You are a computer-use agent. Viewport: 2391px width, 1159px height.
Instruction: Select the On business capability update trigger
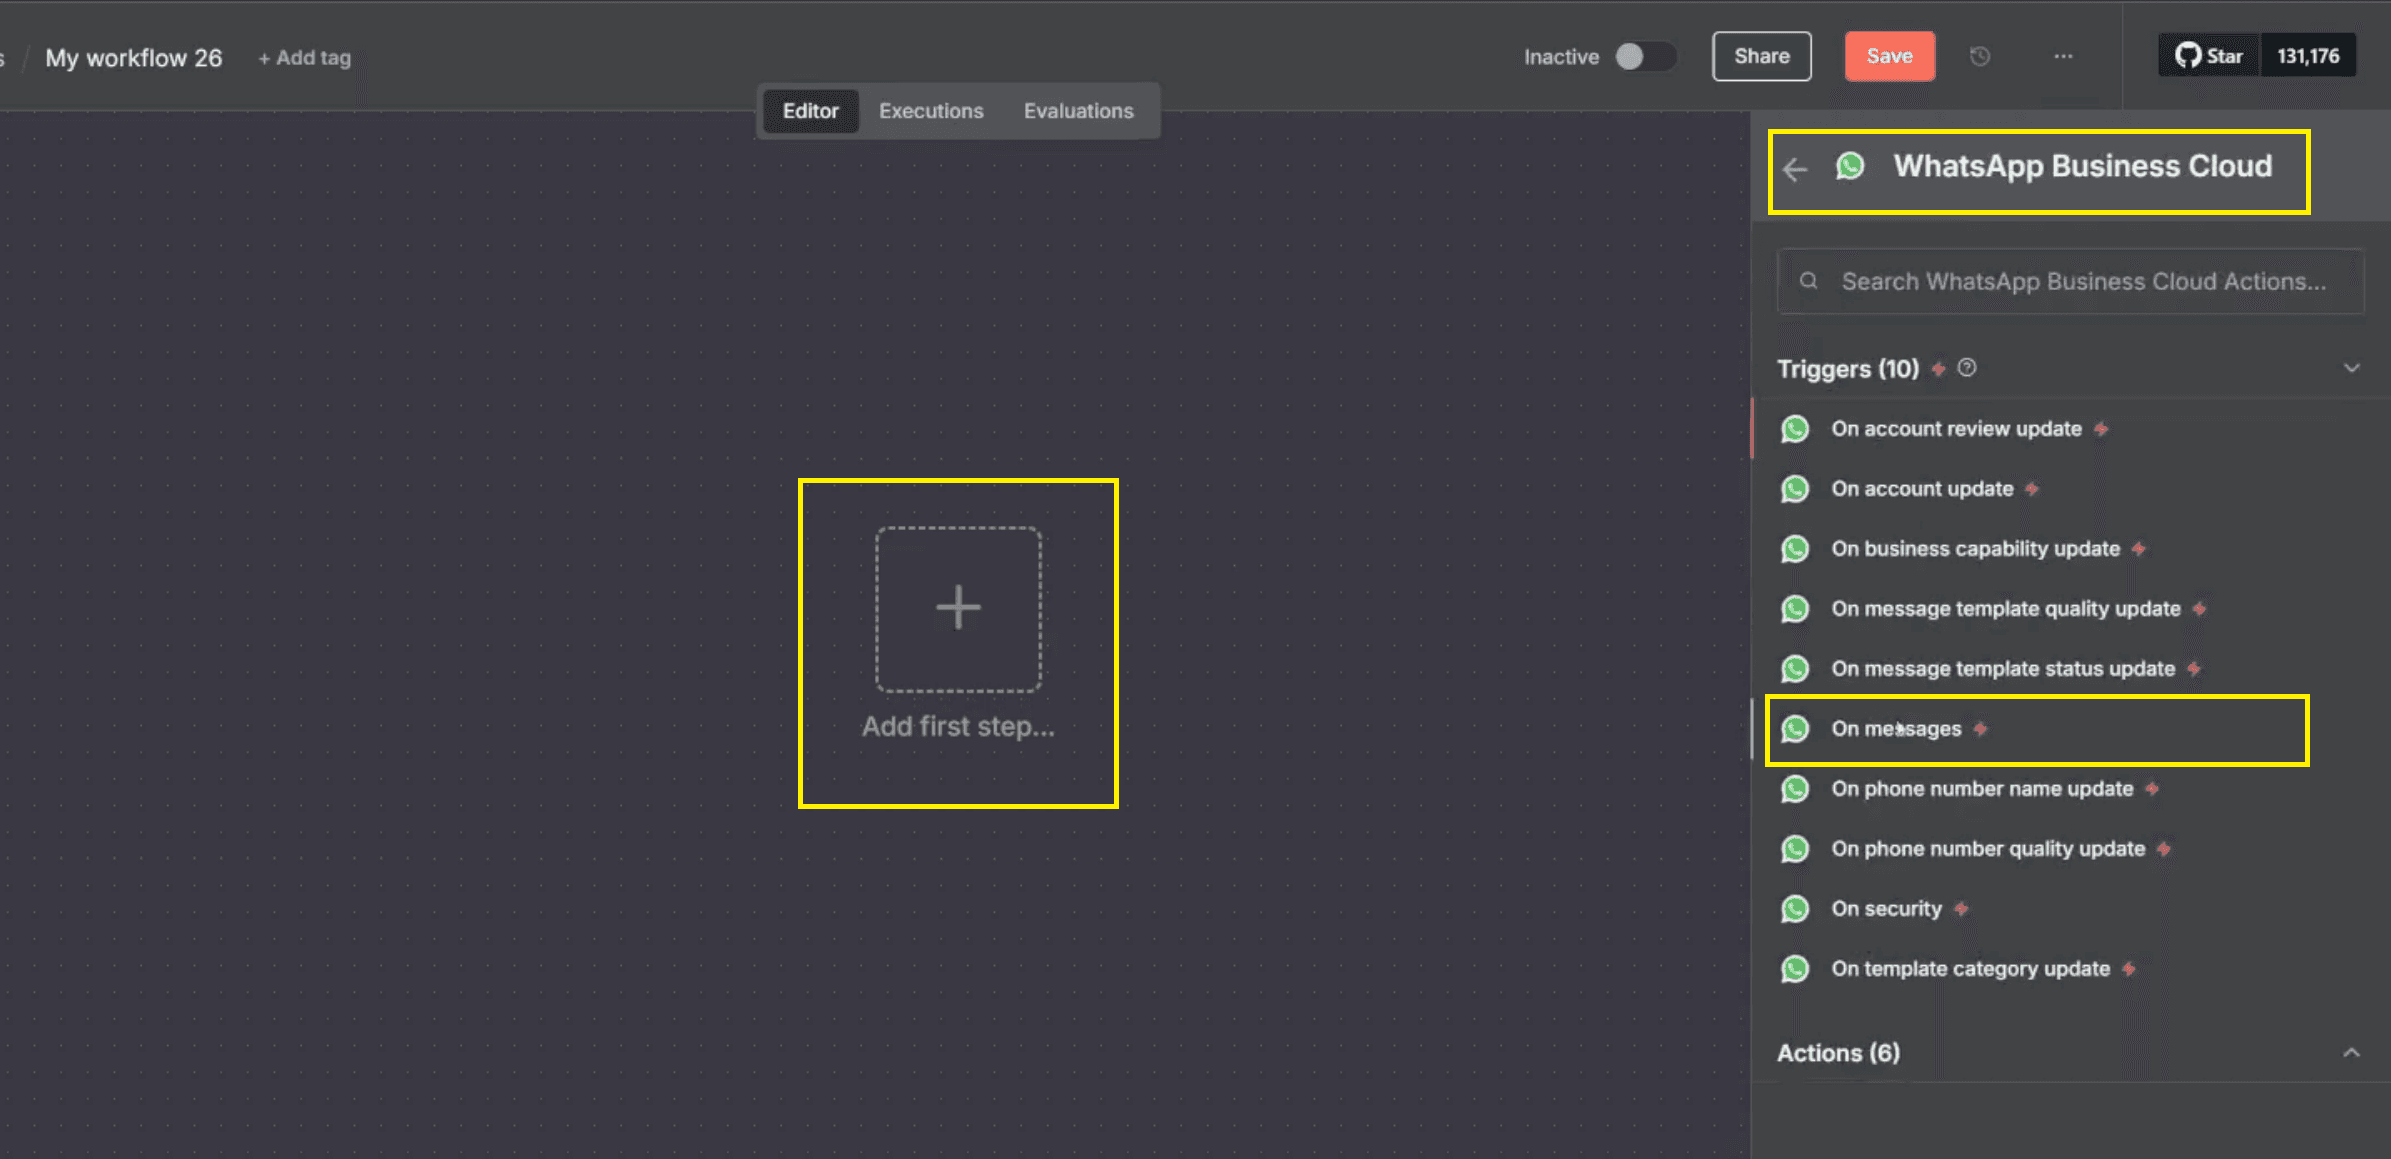pos(2070,549)
